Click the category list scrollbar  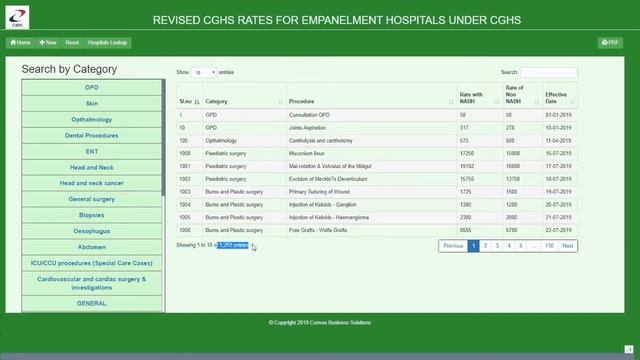pyautogui.click(x=164, y=139)
